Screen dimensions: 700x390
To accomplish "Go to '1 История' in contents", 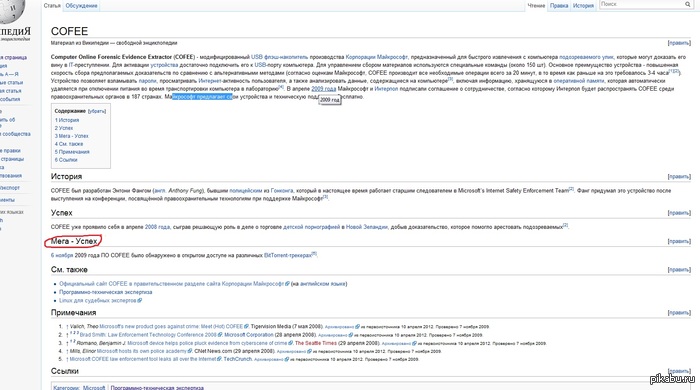I will (x=67, y=120).
